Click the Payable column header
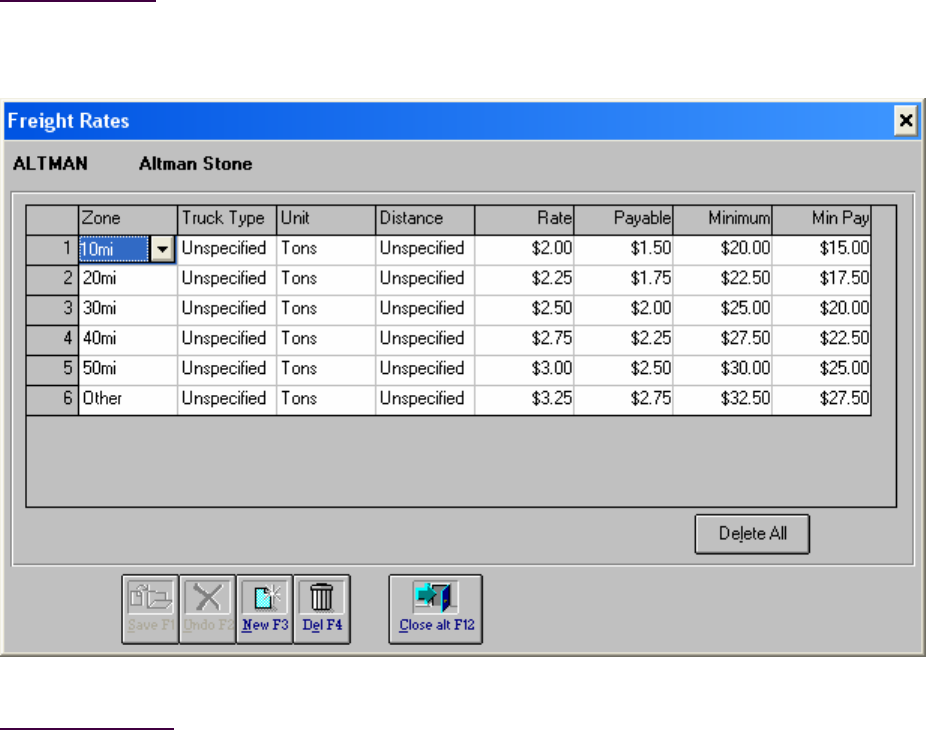 [623, 218]
